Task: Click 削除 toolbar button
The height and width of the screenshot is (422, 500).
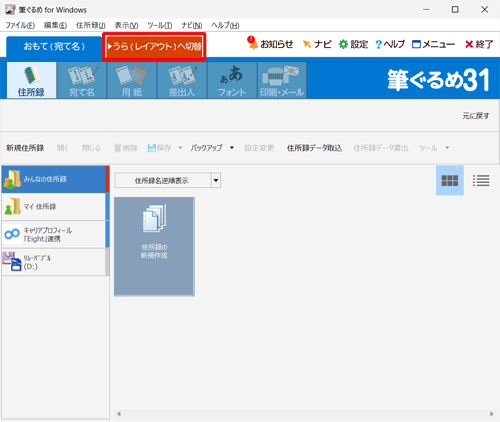Action: click(126, 148)
